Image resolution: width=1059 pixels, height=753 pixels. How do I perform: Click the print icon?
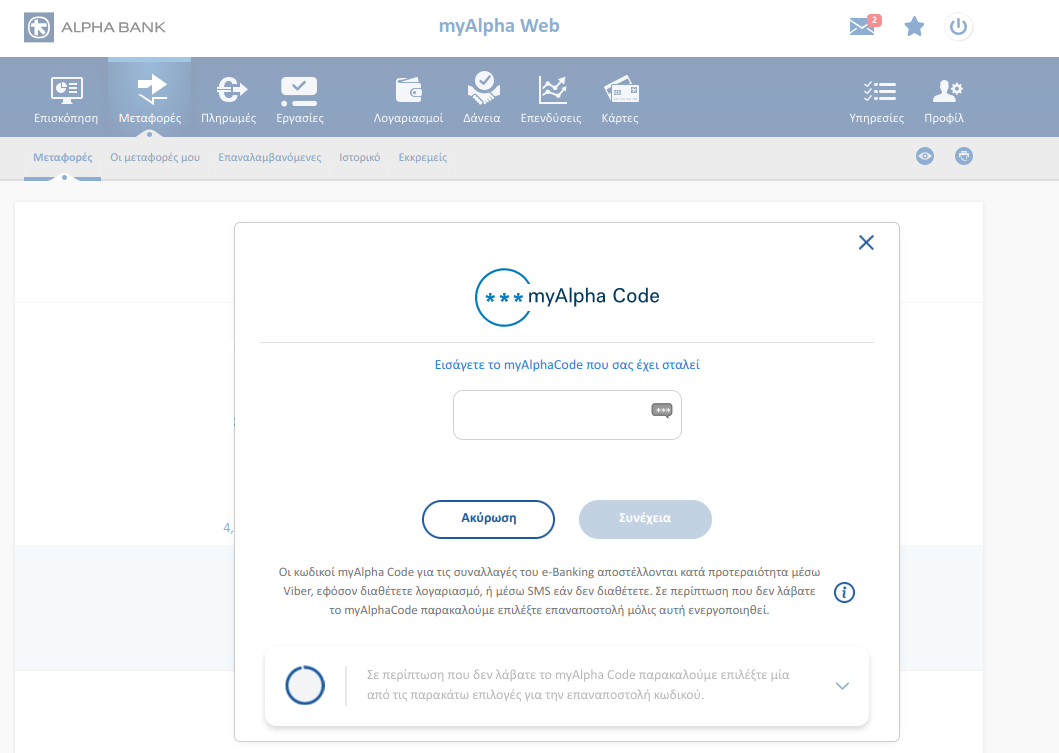964,156
